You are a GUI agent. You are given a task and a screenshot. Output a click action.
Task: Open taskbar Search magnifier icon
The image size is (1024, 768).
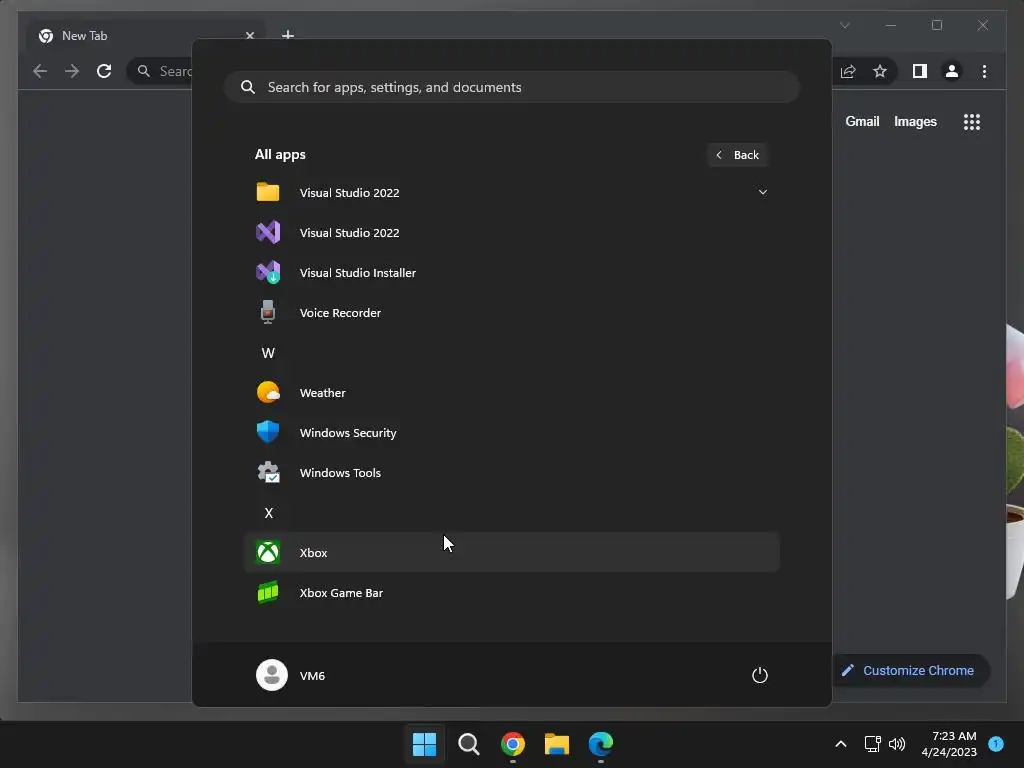tap(469, 744)
